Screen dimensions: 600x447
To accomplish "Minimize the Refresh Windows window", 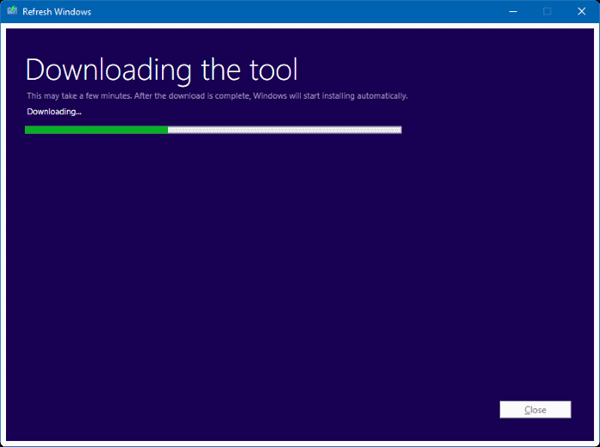I will 513,11.
